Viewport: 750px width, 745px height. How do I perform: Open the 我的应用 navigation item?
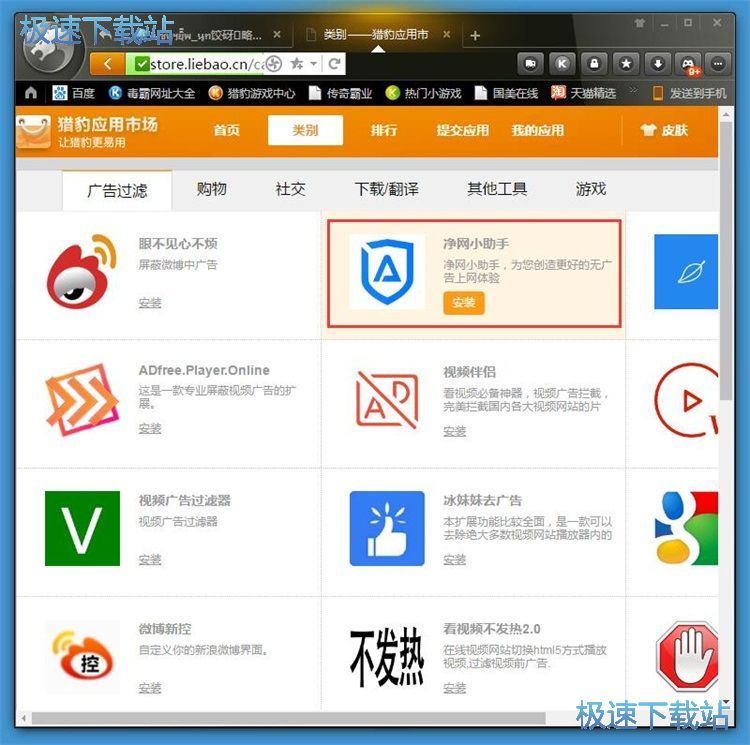coord(538,130)
